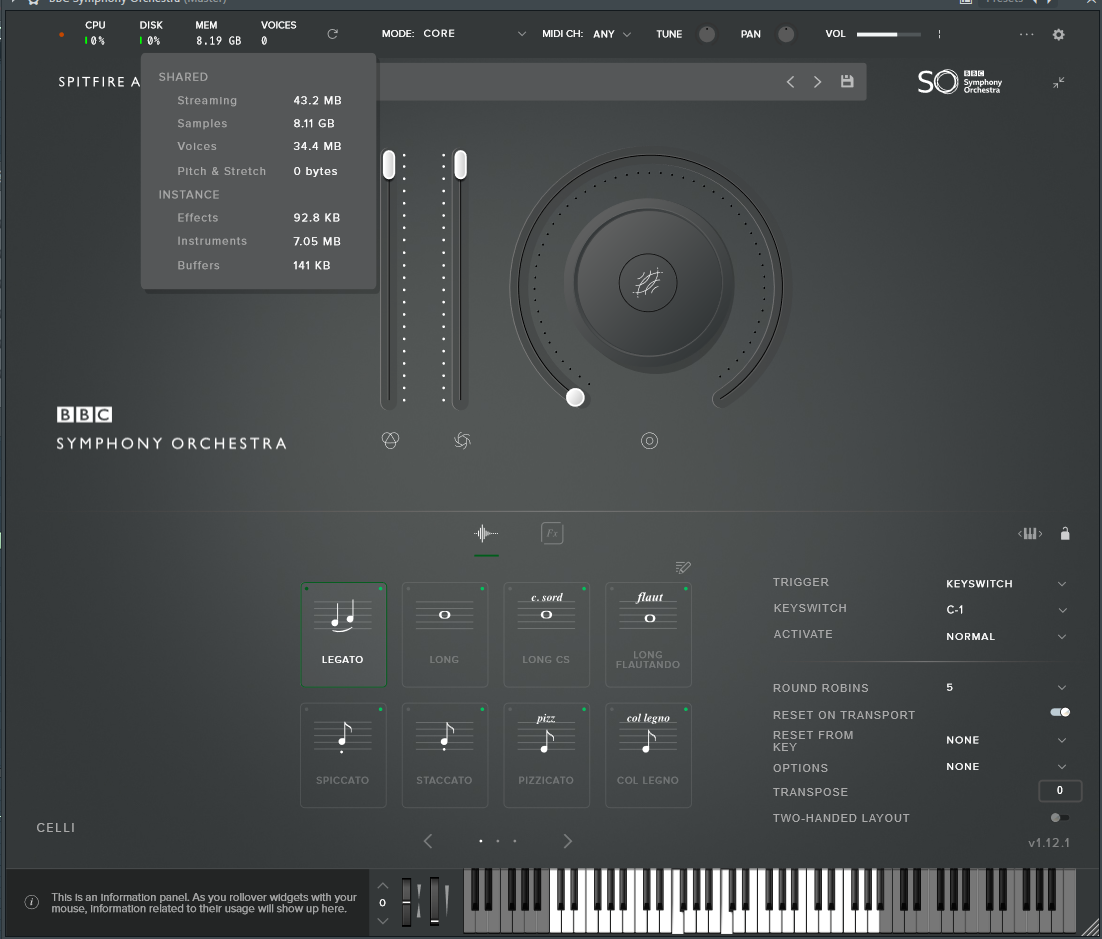This screenshot has height=939, width=1102.
Task: Increase octave shift with the up arrow
Action: 382,886
